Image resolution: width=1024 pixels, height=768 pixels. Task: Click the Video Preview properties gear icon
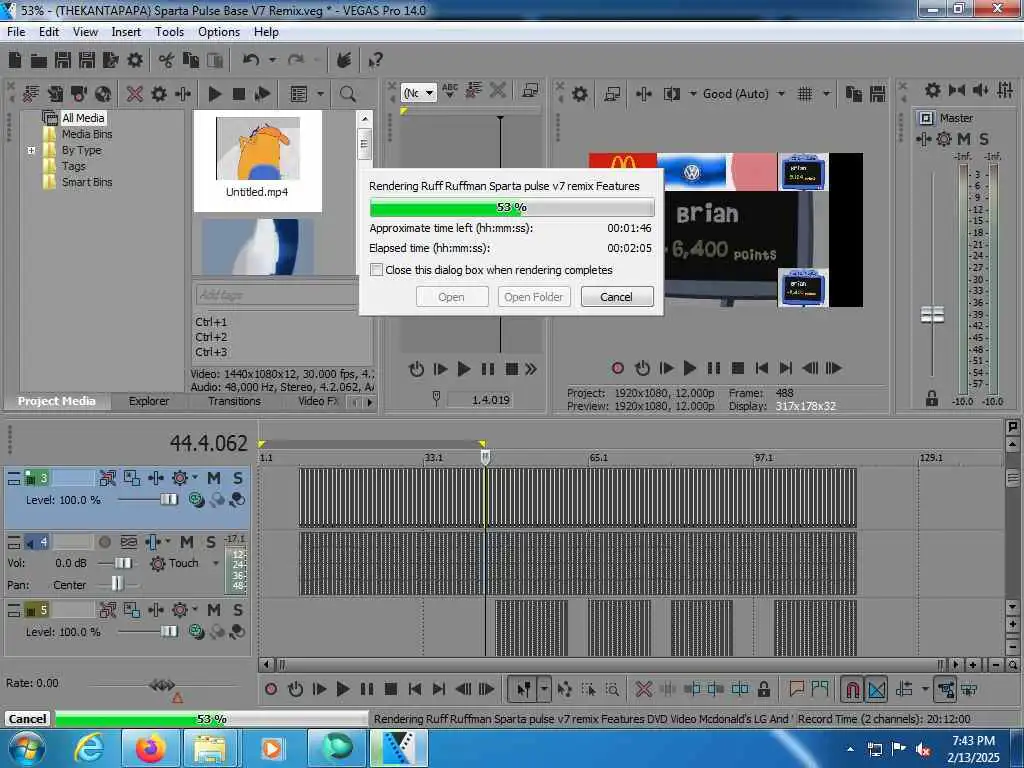[579, 94]
